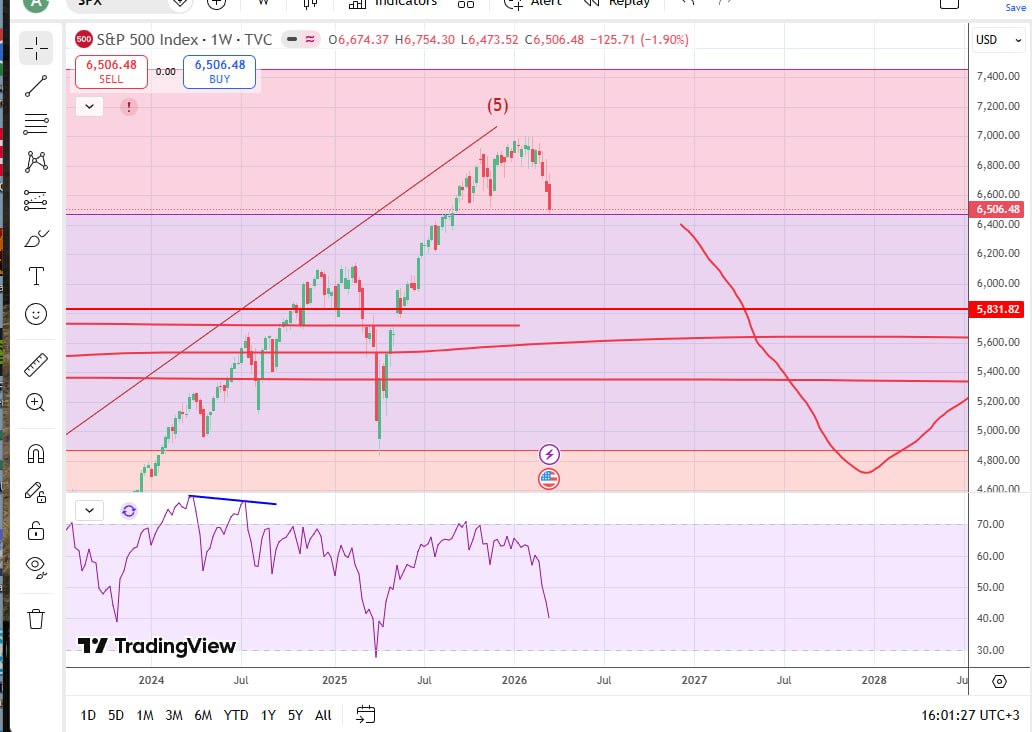Select the ruler measure tool
This screenshot has height=732, width=1032.
36,364
